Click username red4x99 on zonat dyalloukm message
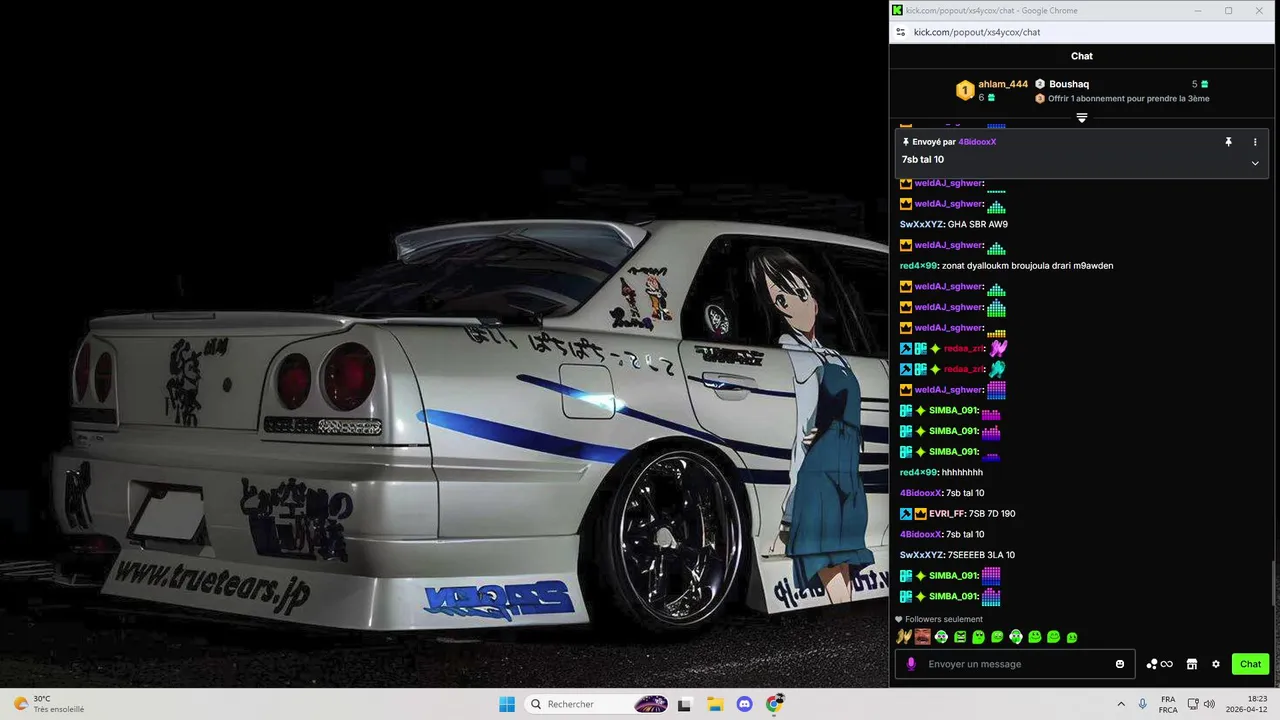The width and height of the screenshot is (1280, 720). [919, 266]
